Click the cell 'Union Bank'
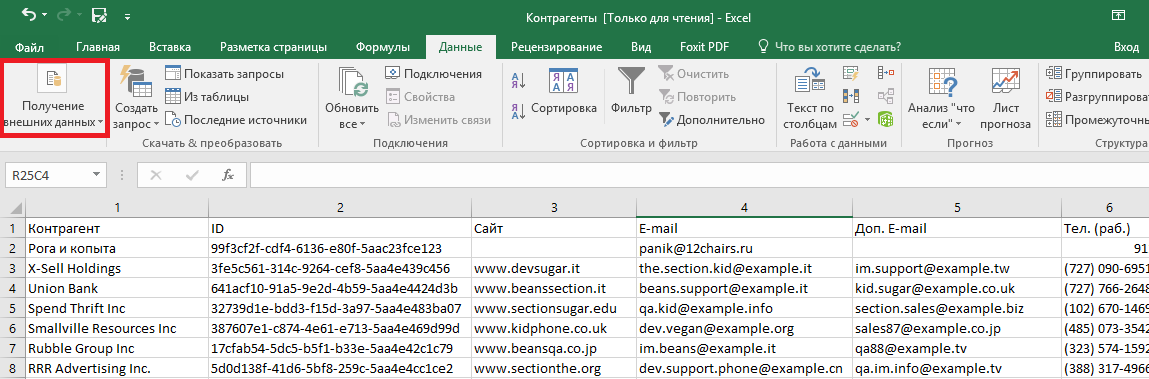1149x379 pixels. [x=116, y=288]
